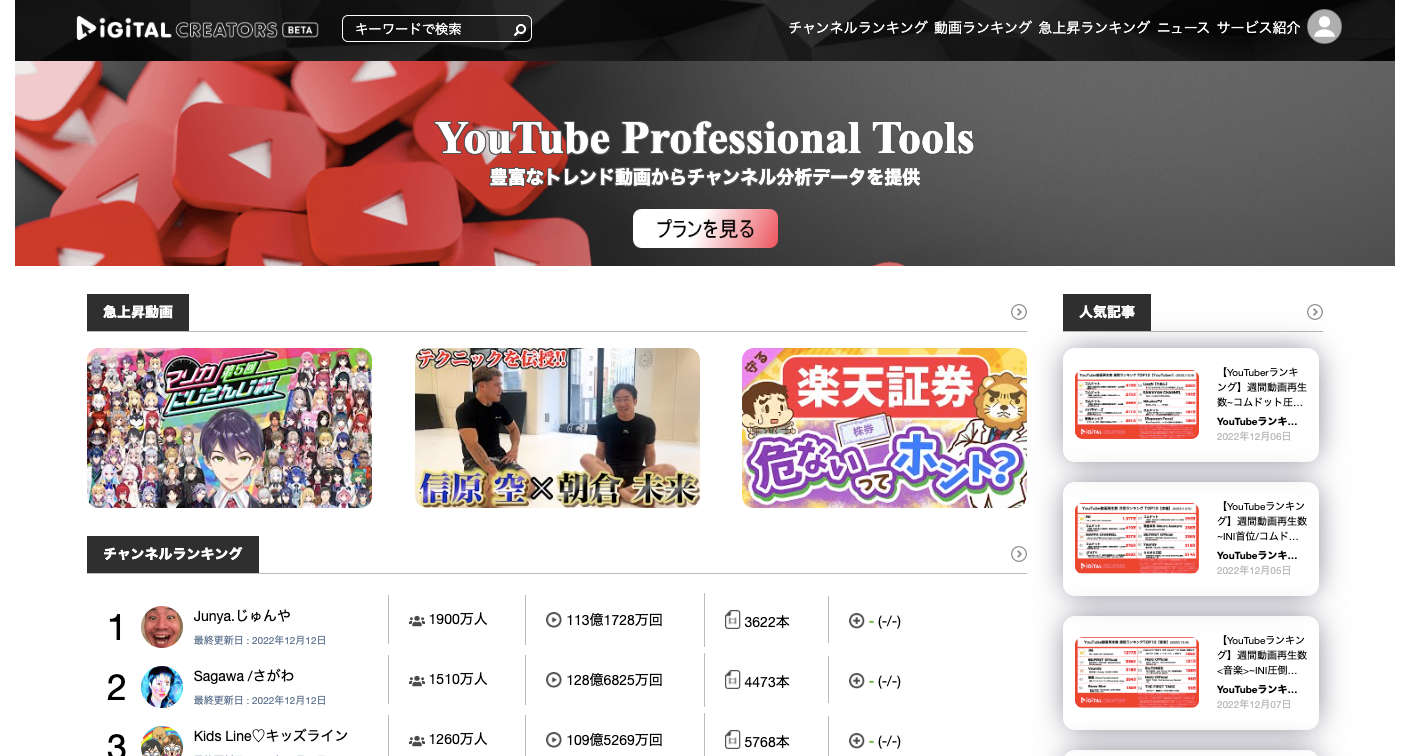The height and width of the screenshot is (756, 1418).
Task: Open more 急上昇動画 via arrow icon
Action: pos(1019,312)
